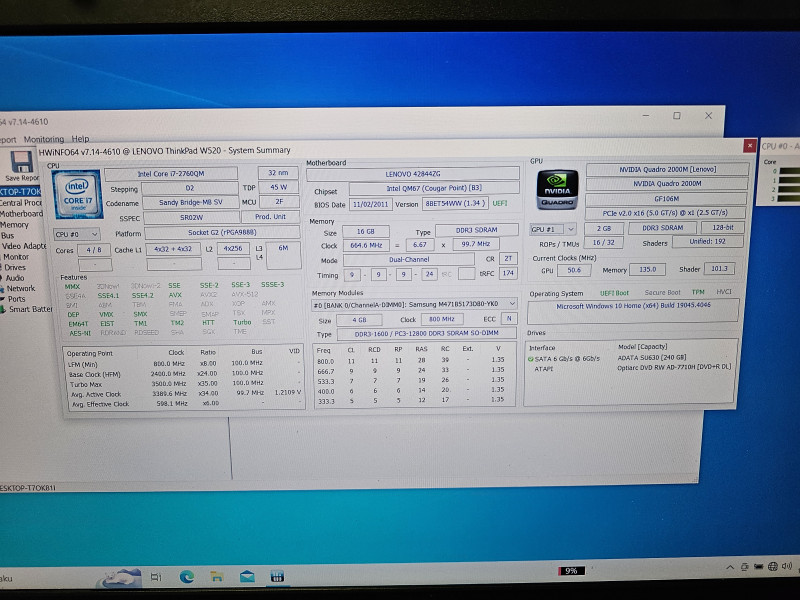The width and height of the screenshot is (800, 600).
Task: Click the 32 nm process value
Action: coord(278,173)
